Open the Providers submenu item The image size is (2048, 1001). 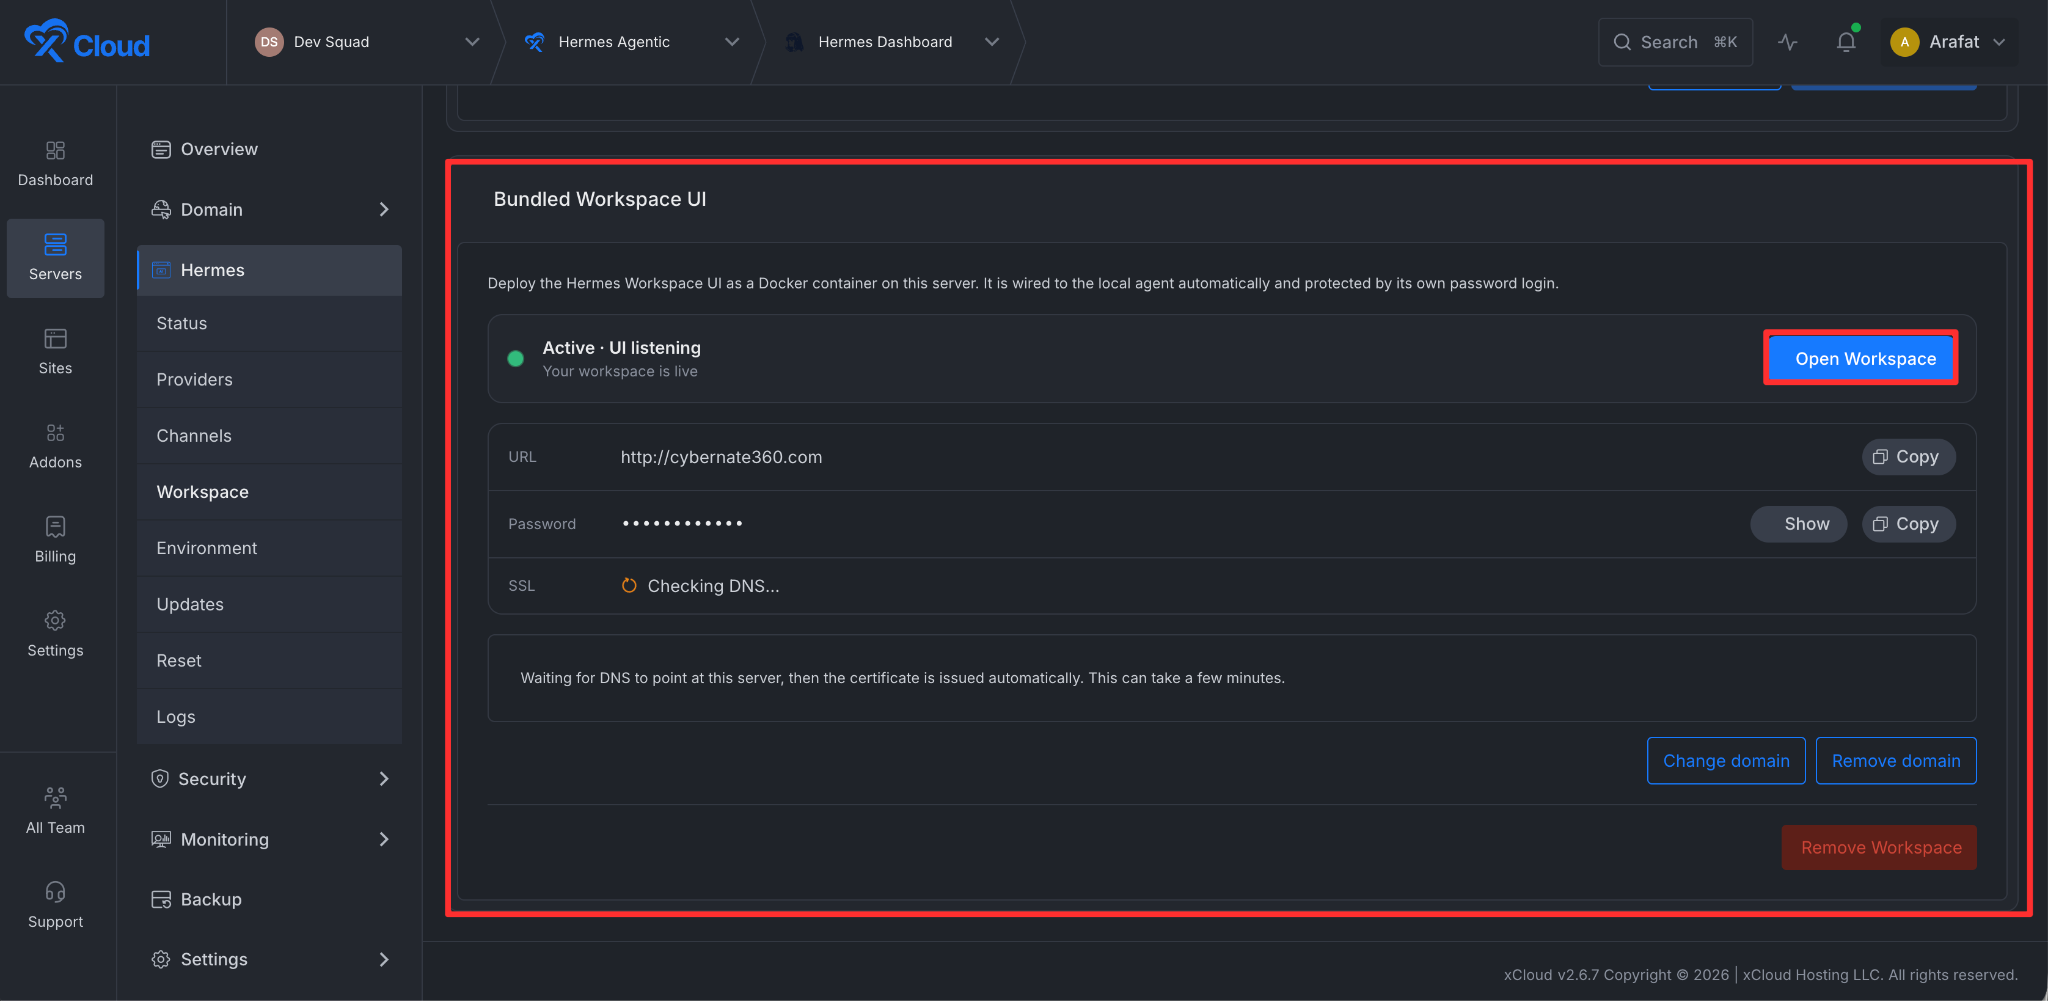tap(269, 379)
